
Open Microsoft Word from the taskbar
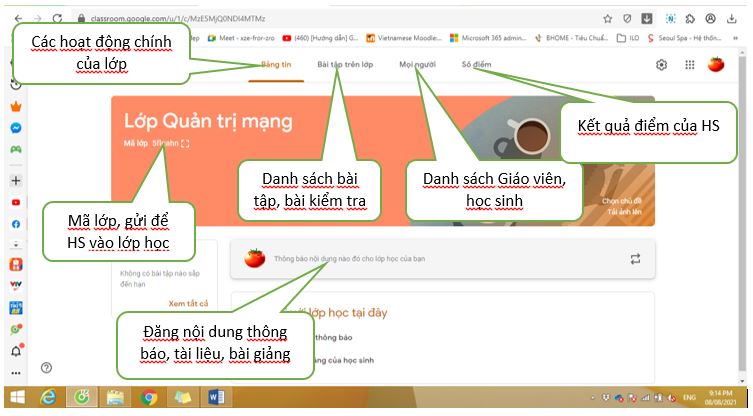pyautogui.click(x=217, y=398)
